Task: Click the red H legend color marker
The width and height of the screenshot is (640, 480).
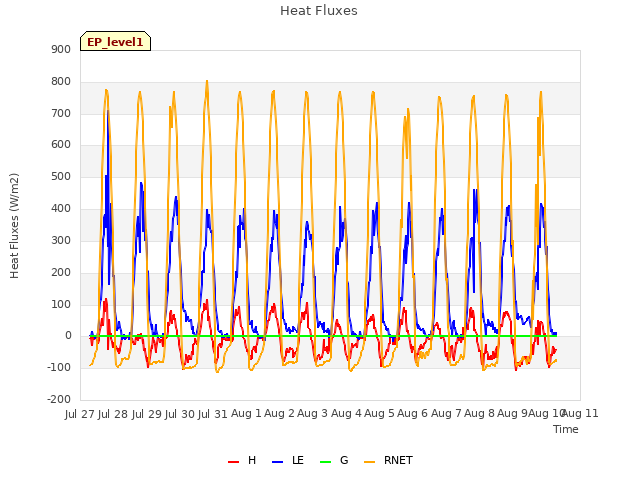Action: click(x=233, y=462)
